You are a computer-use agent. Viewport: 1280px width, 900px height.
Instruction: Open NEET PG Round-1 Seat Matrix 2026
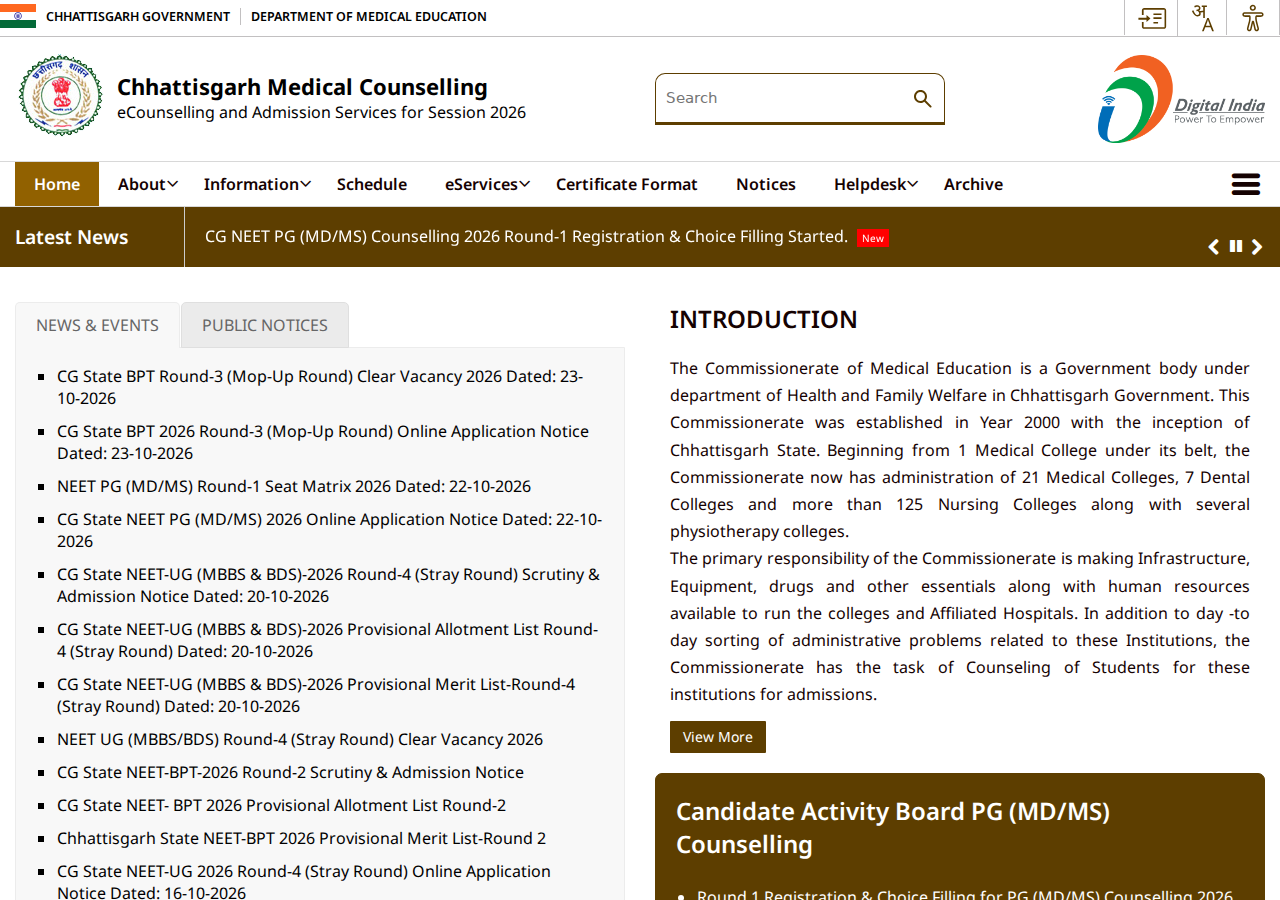(x=294, y=486)
